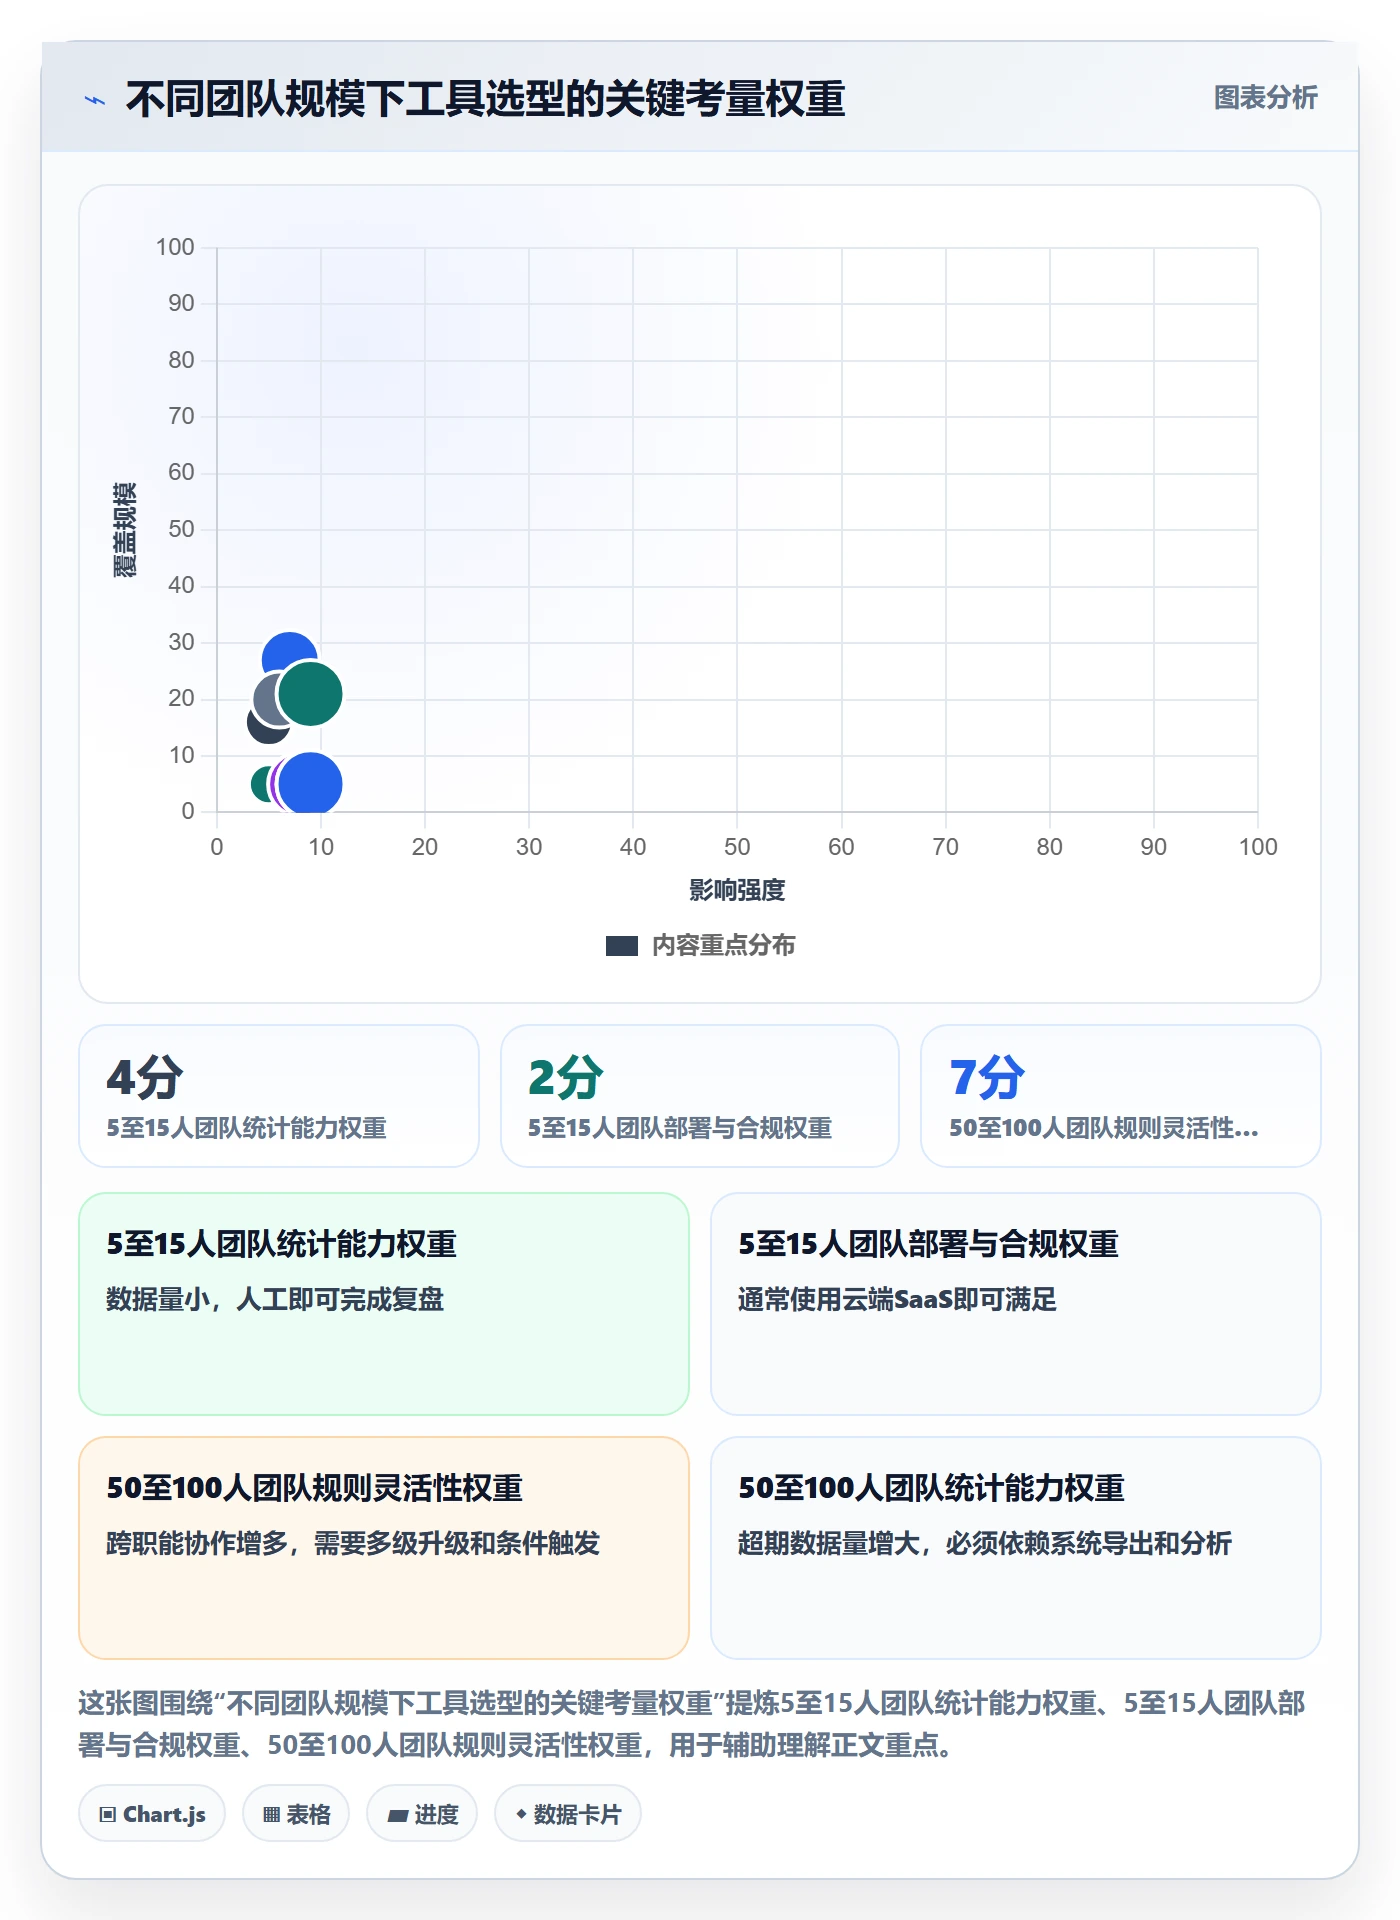Image resolution: width=1400 pixels, height=1920 pixels.
Task: Click the 数据卡片 tag
Action: (568, 1814)
